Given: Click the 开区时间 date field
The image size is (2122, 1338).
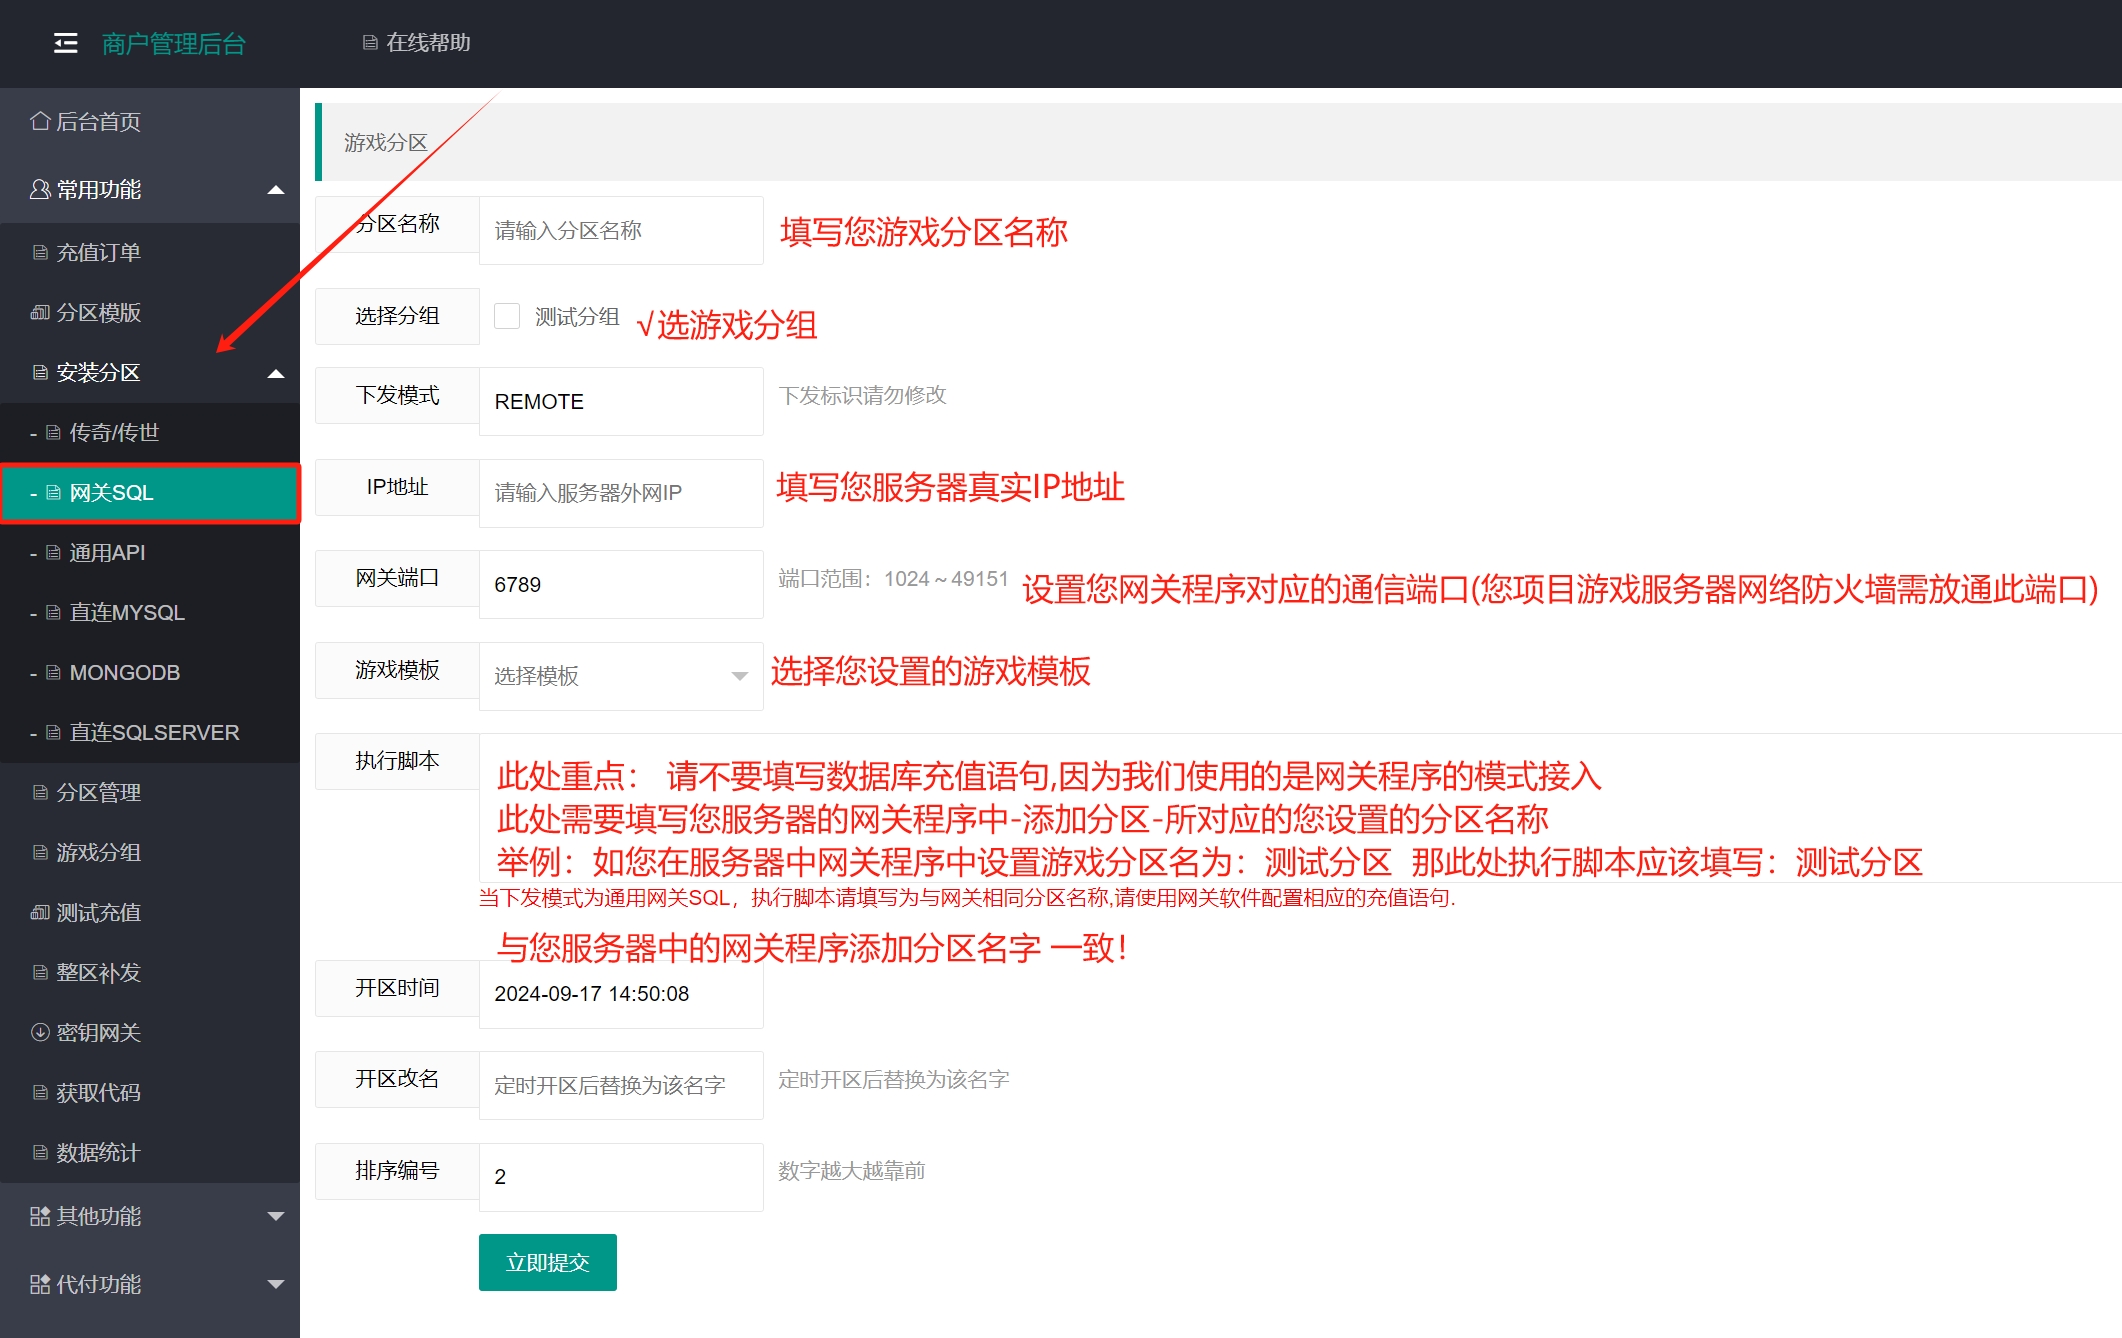Looking at the screenshot, I should pyautogui.click(x=621, y=994).
